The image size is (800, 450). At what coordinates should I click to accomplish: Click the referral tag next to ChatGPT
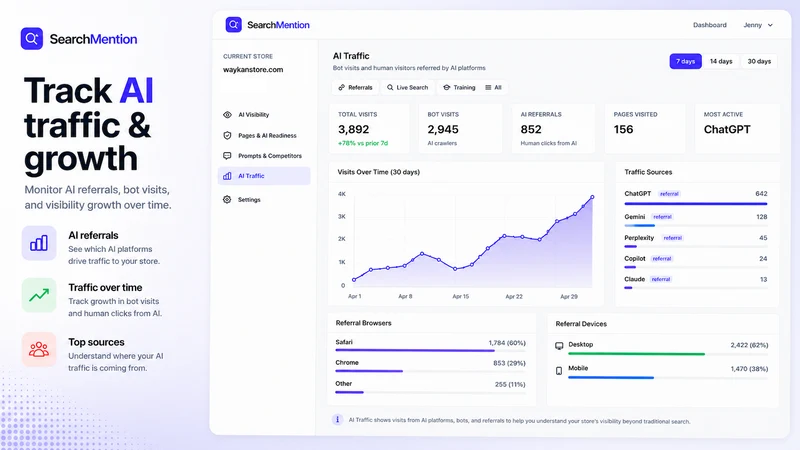[x=669, y=194]
